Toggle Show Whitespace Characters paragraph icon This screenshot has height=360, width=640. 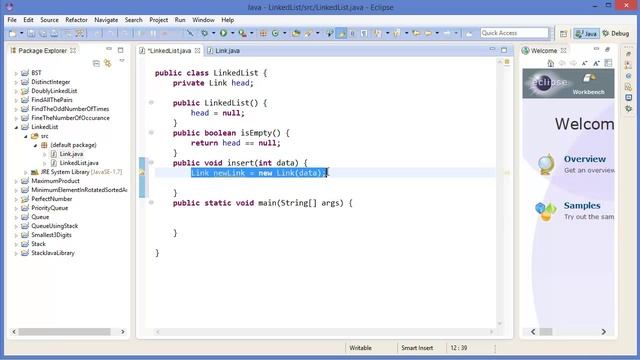point(364,33)
